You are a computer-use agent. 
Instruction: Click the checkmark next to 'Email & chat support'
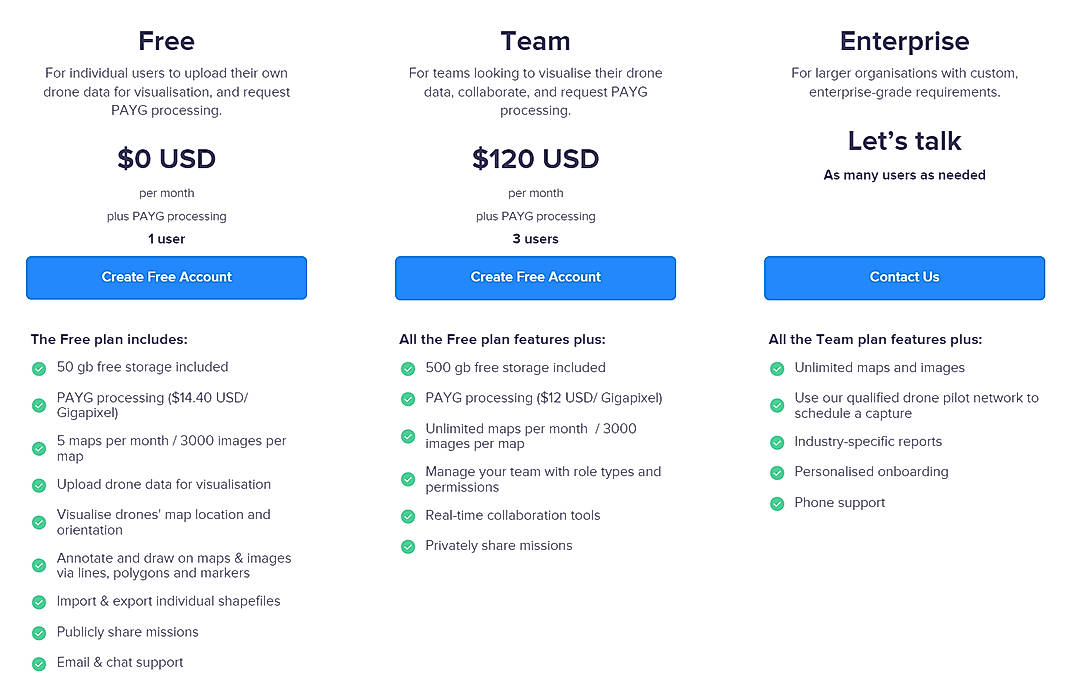point(38,663)
